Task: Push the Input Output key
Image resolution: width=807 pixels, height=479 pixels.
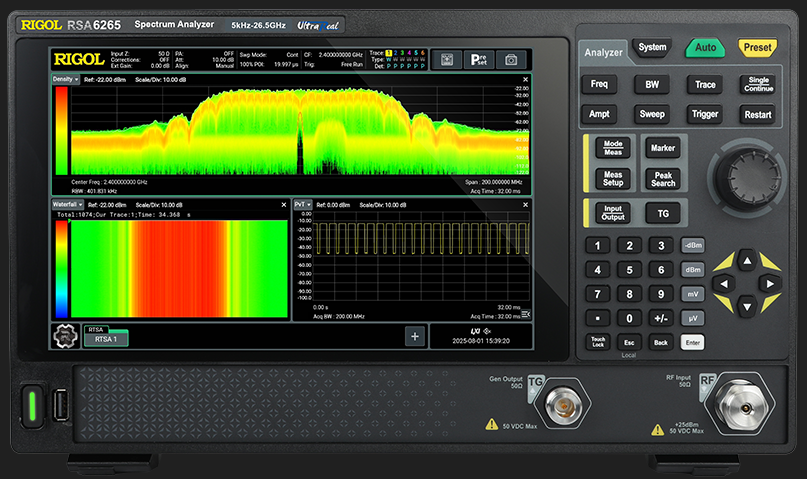Action: (x=612, y=212)
